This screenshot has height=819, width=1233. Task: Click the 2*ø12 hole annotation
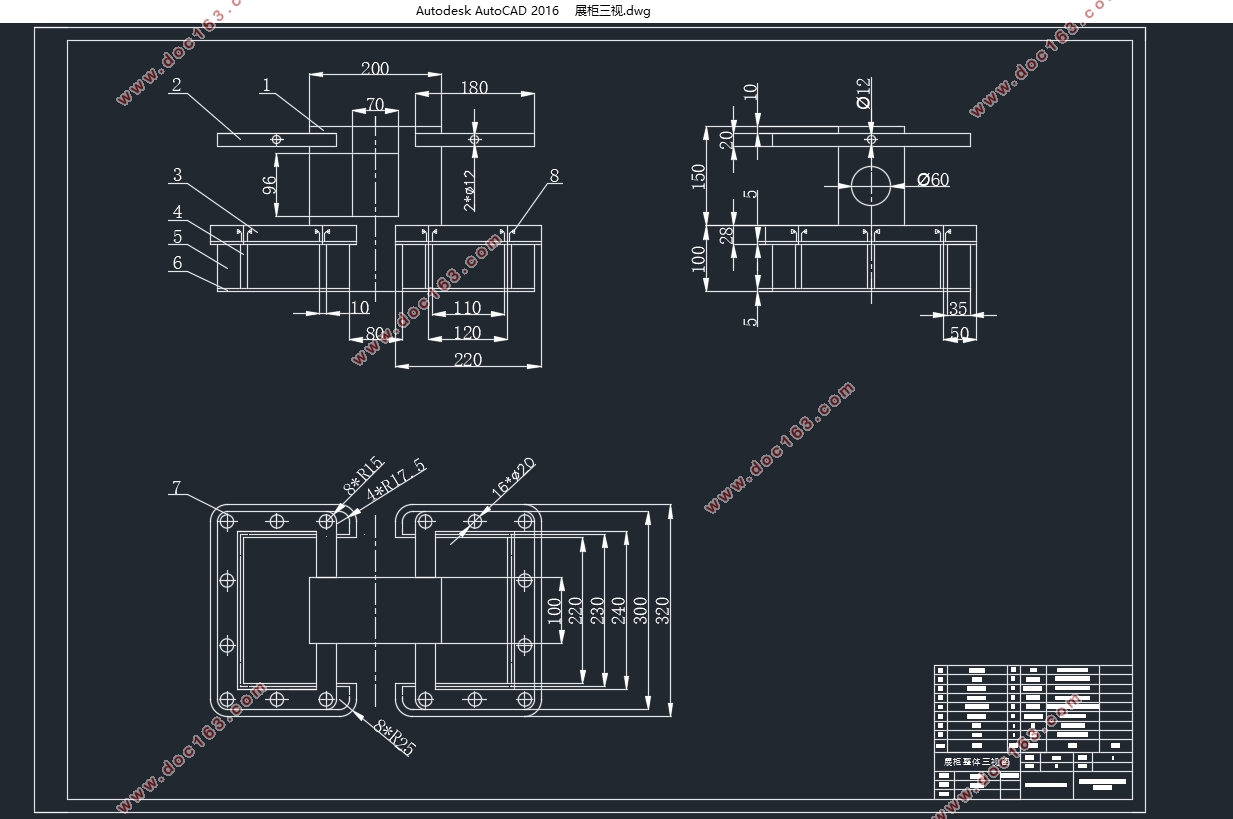click(x=469, y=190)
